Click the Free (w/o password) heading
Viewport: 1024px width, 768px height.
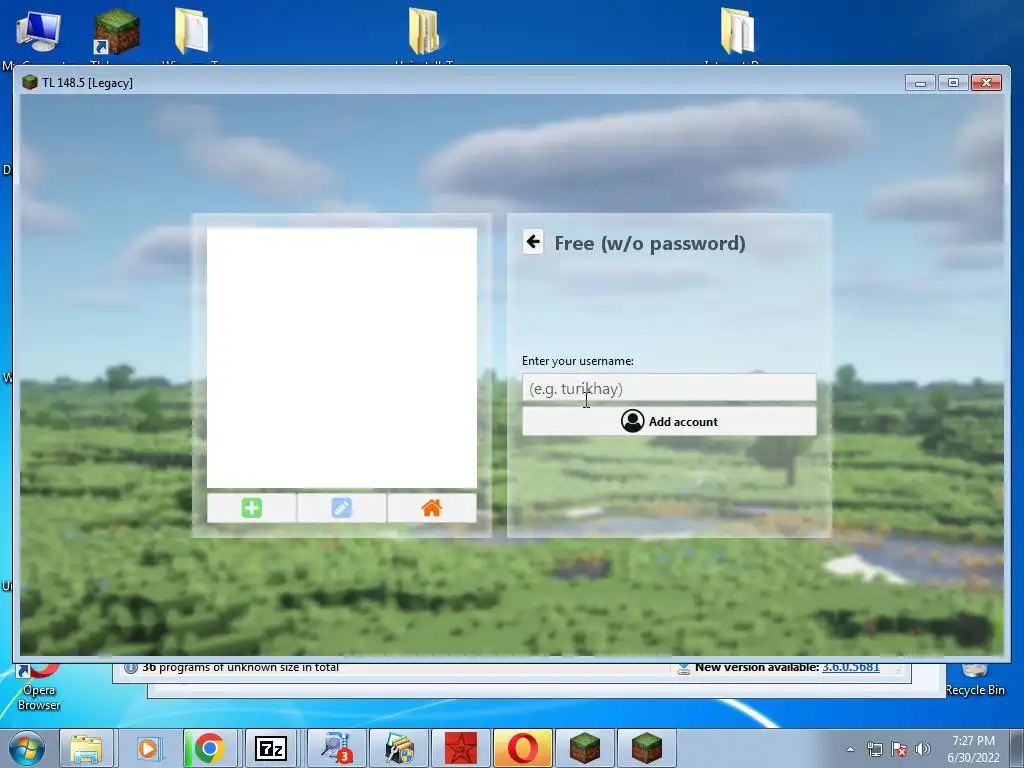coord(650,243)
